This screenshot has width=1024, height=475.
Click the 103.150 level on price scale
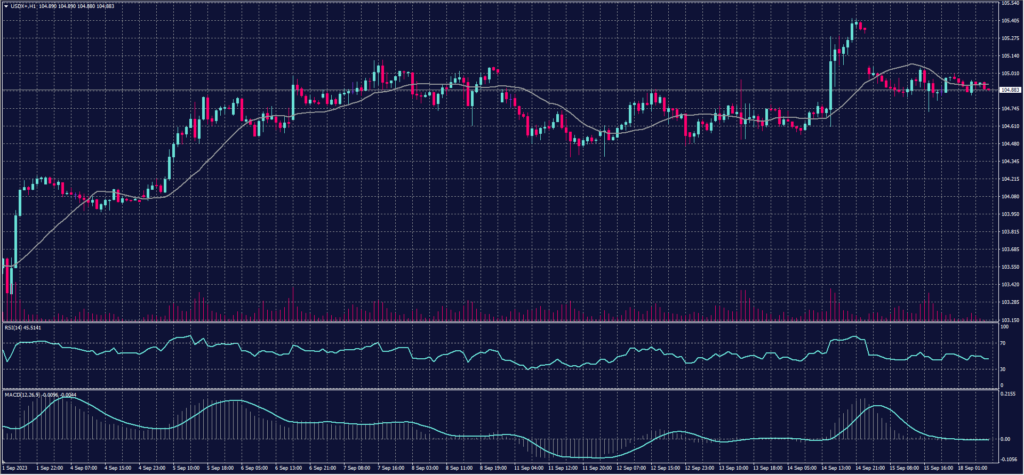(1009, 320)
